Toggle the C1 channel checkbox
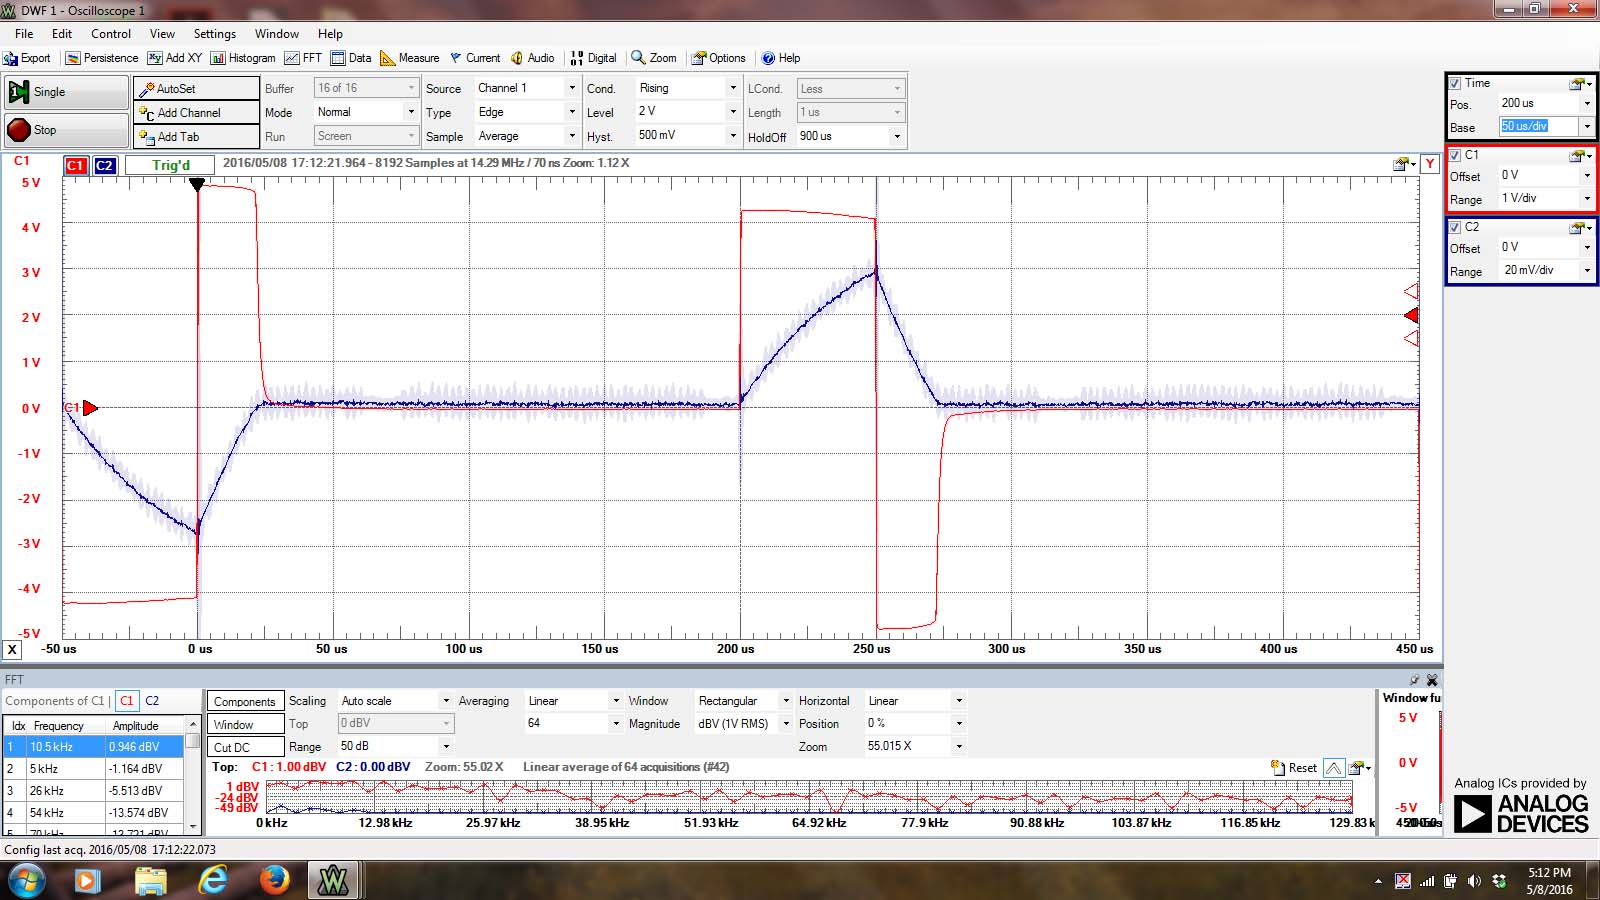 coord(1456,155)
